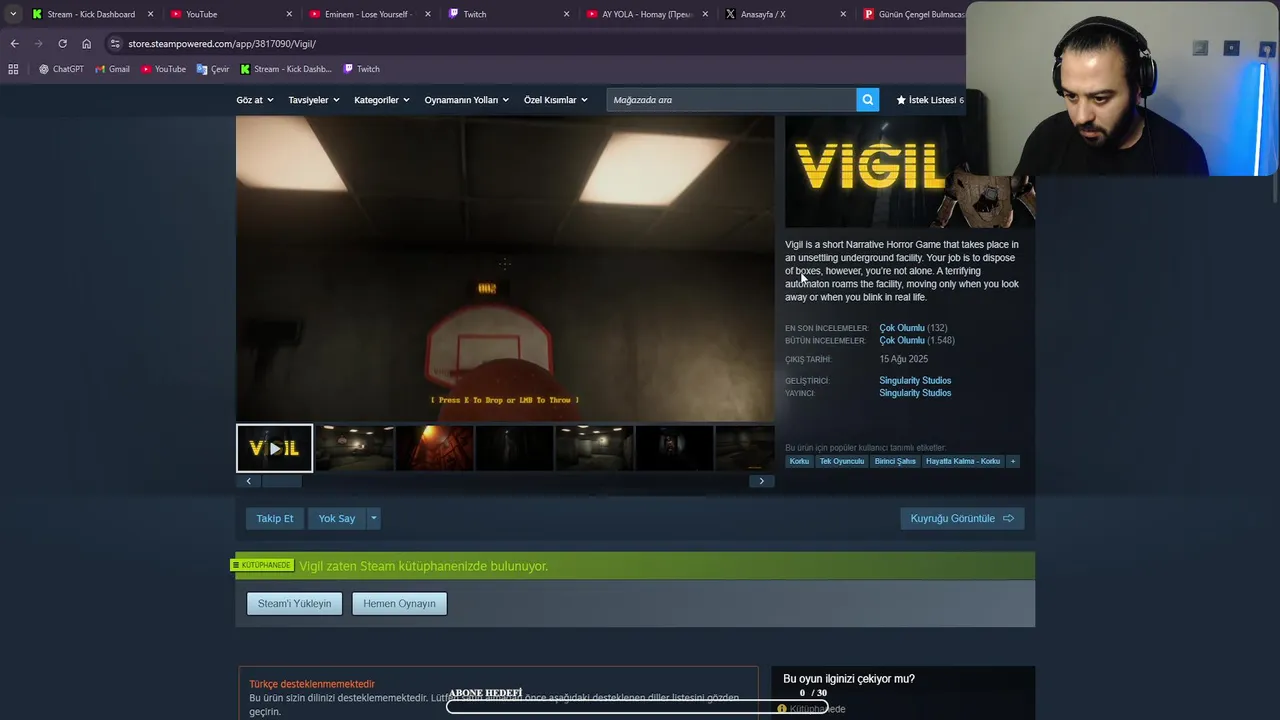Open the Vigil header capsule image
This screenshot has width=1280, height=720.
tap(909, 172)
